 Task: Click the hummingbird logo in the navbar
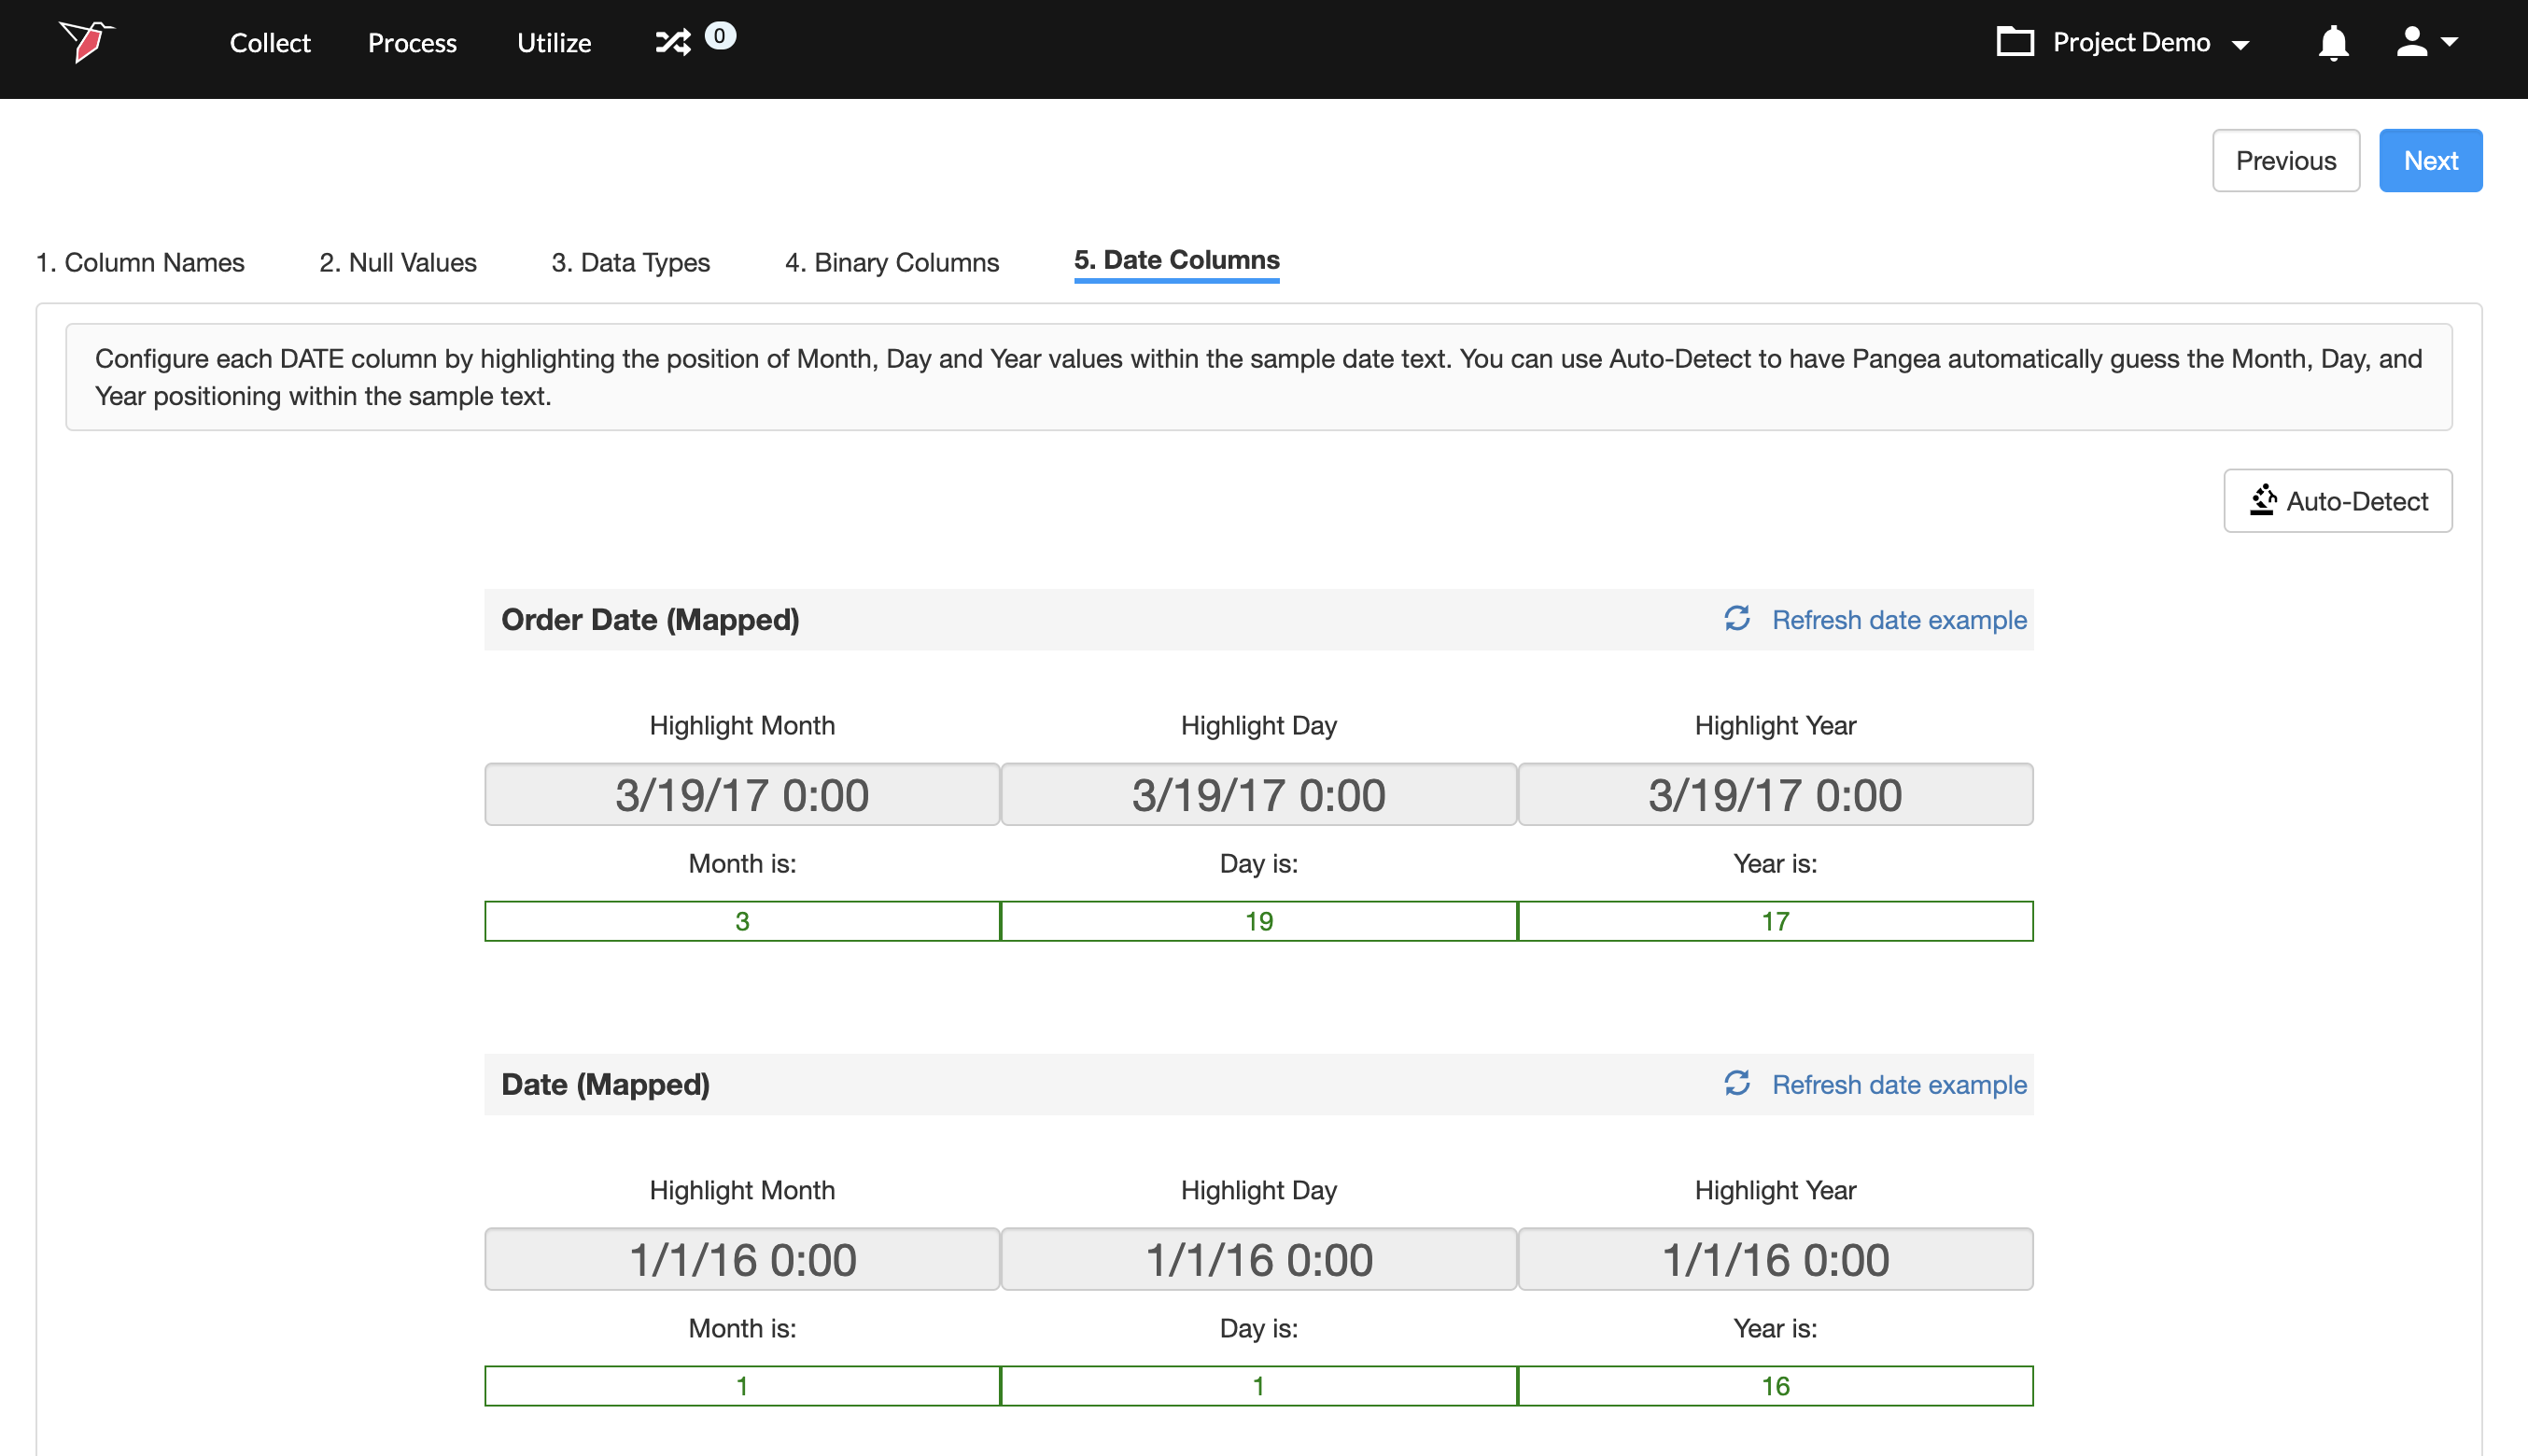click(x=87, y=42)
